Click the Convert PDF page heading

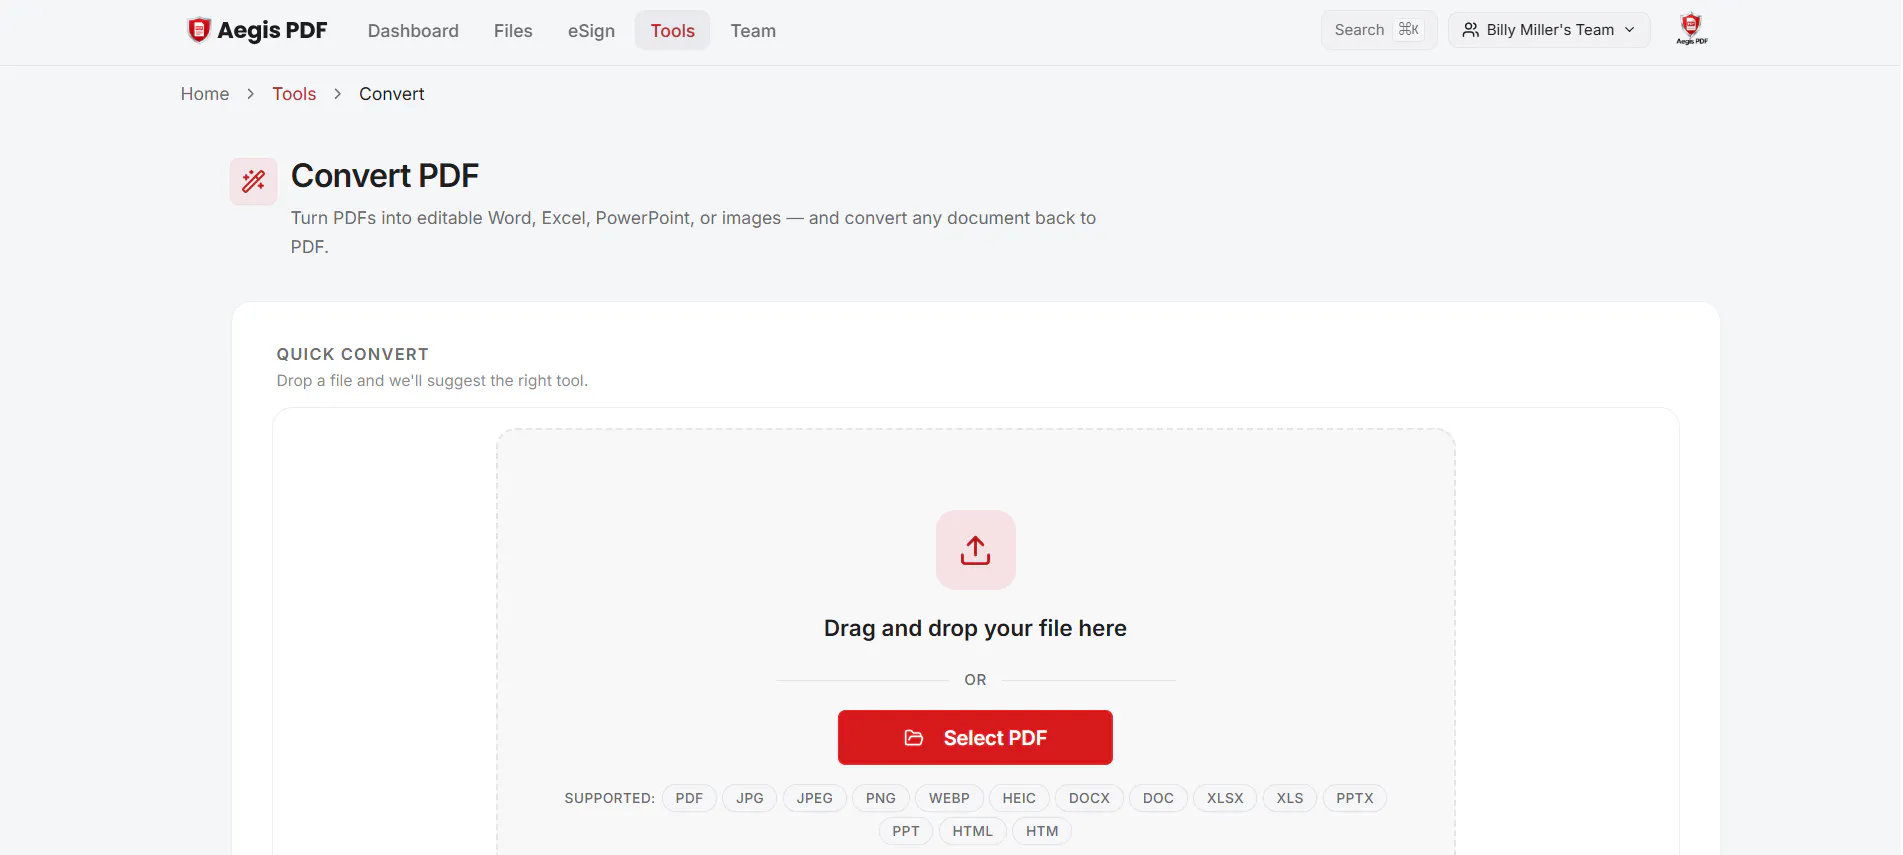(385, 176)
